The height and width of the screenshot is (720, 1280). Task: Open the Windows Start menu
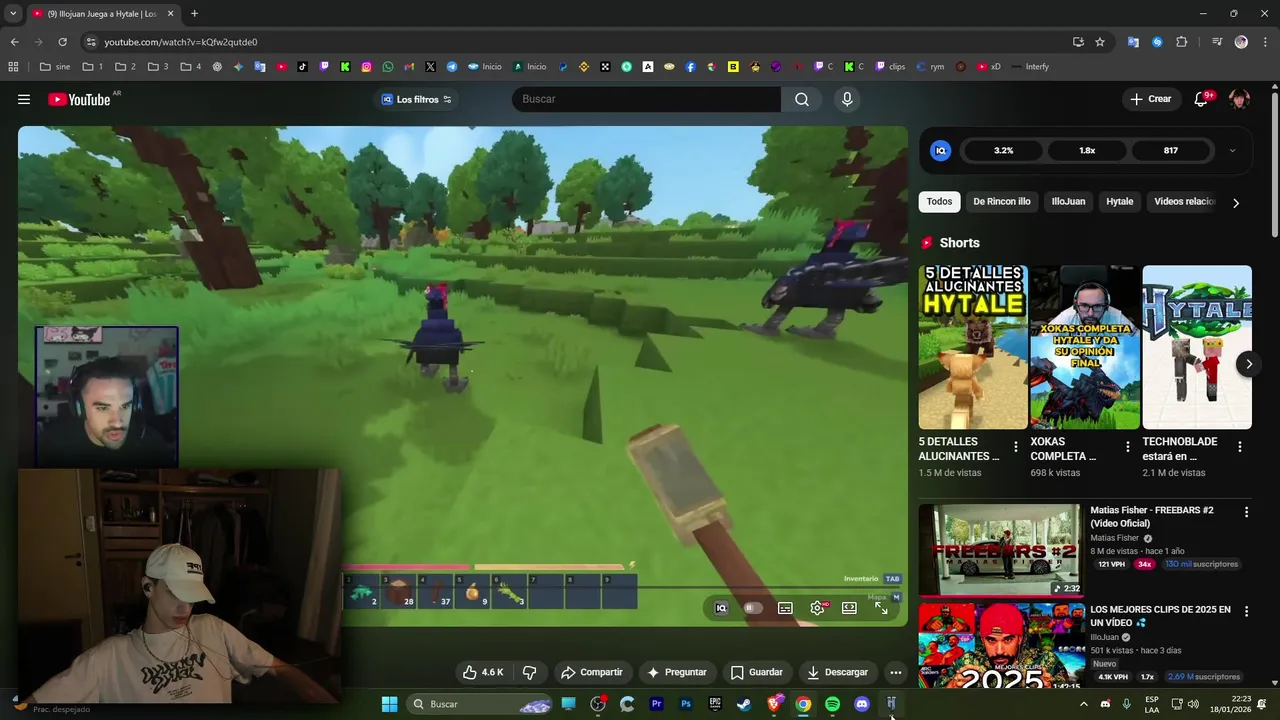tap(390, 704)
